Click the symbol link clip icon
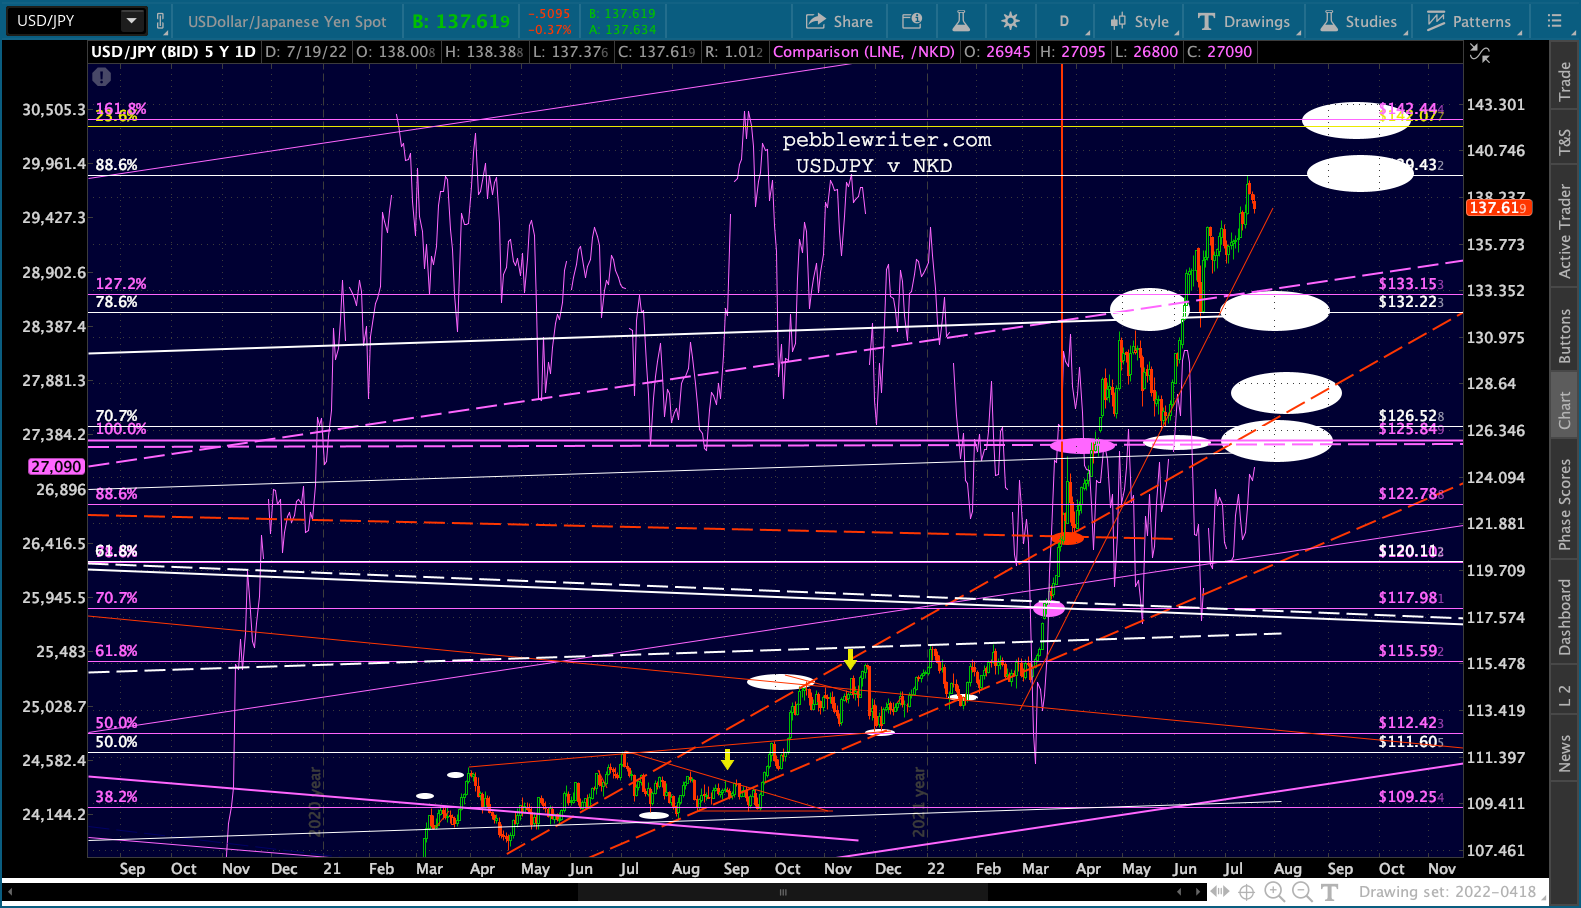The image size is (1581, 908). pyautogui.click(x=160, y=21)
